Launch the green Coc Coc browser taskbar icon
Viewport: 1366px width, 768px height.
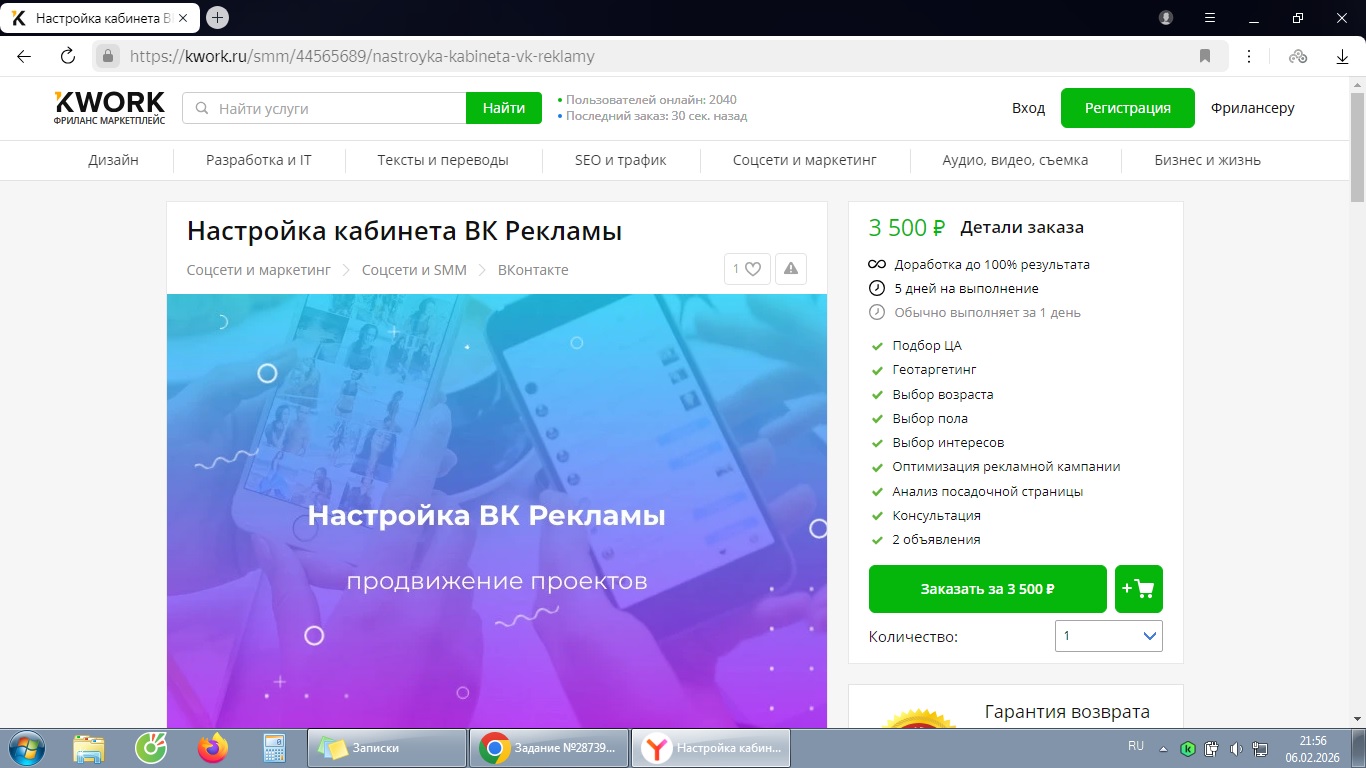(x=151, y=748)
